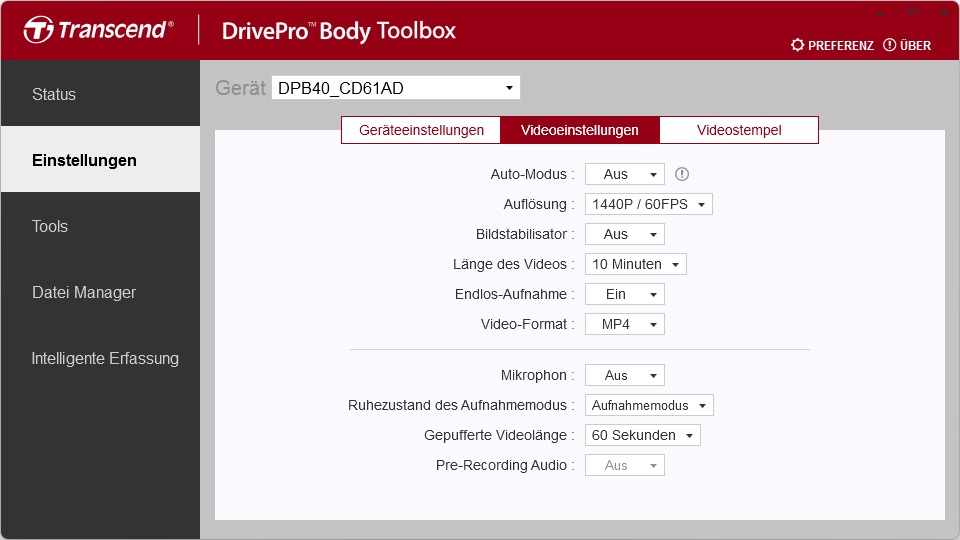Click the Auflösung label
The height and width of the screenshot is (540, 960).
pyautogui.click(x=539, y=204)
